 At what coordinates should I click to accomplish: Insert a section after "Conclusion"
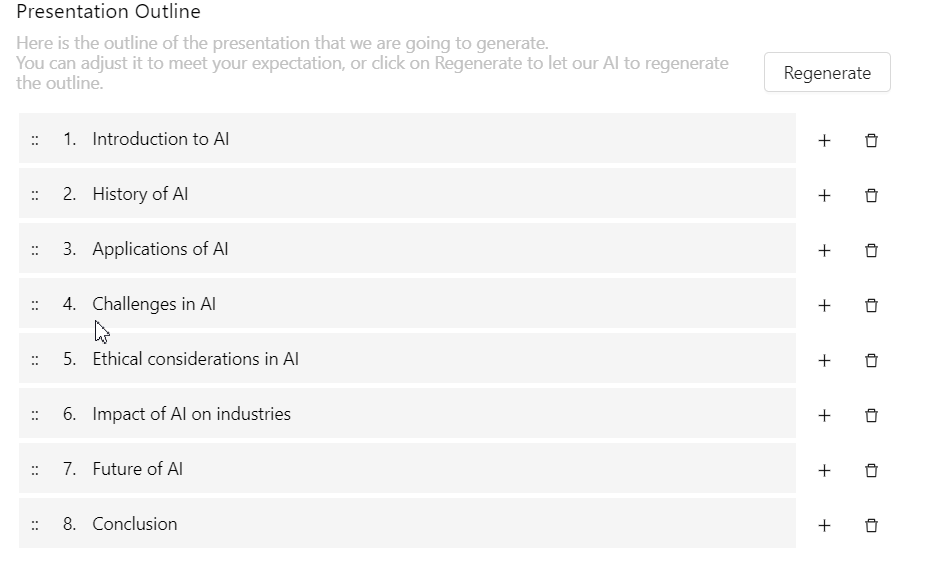click(824, 524)
